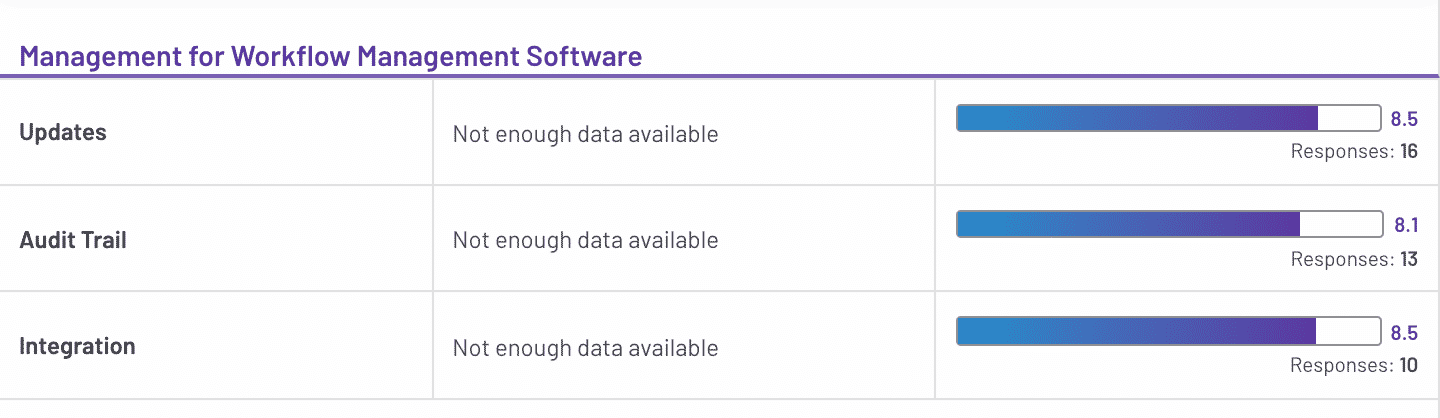1440x418 pixels.
Task: Click 'Not enough data available' in Audit Trail row
Action: coord(585,240)
